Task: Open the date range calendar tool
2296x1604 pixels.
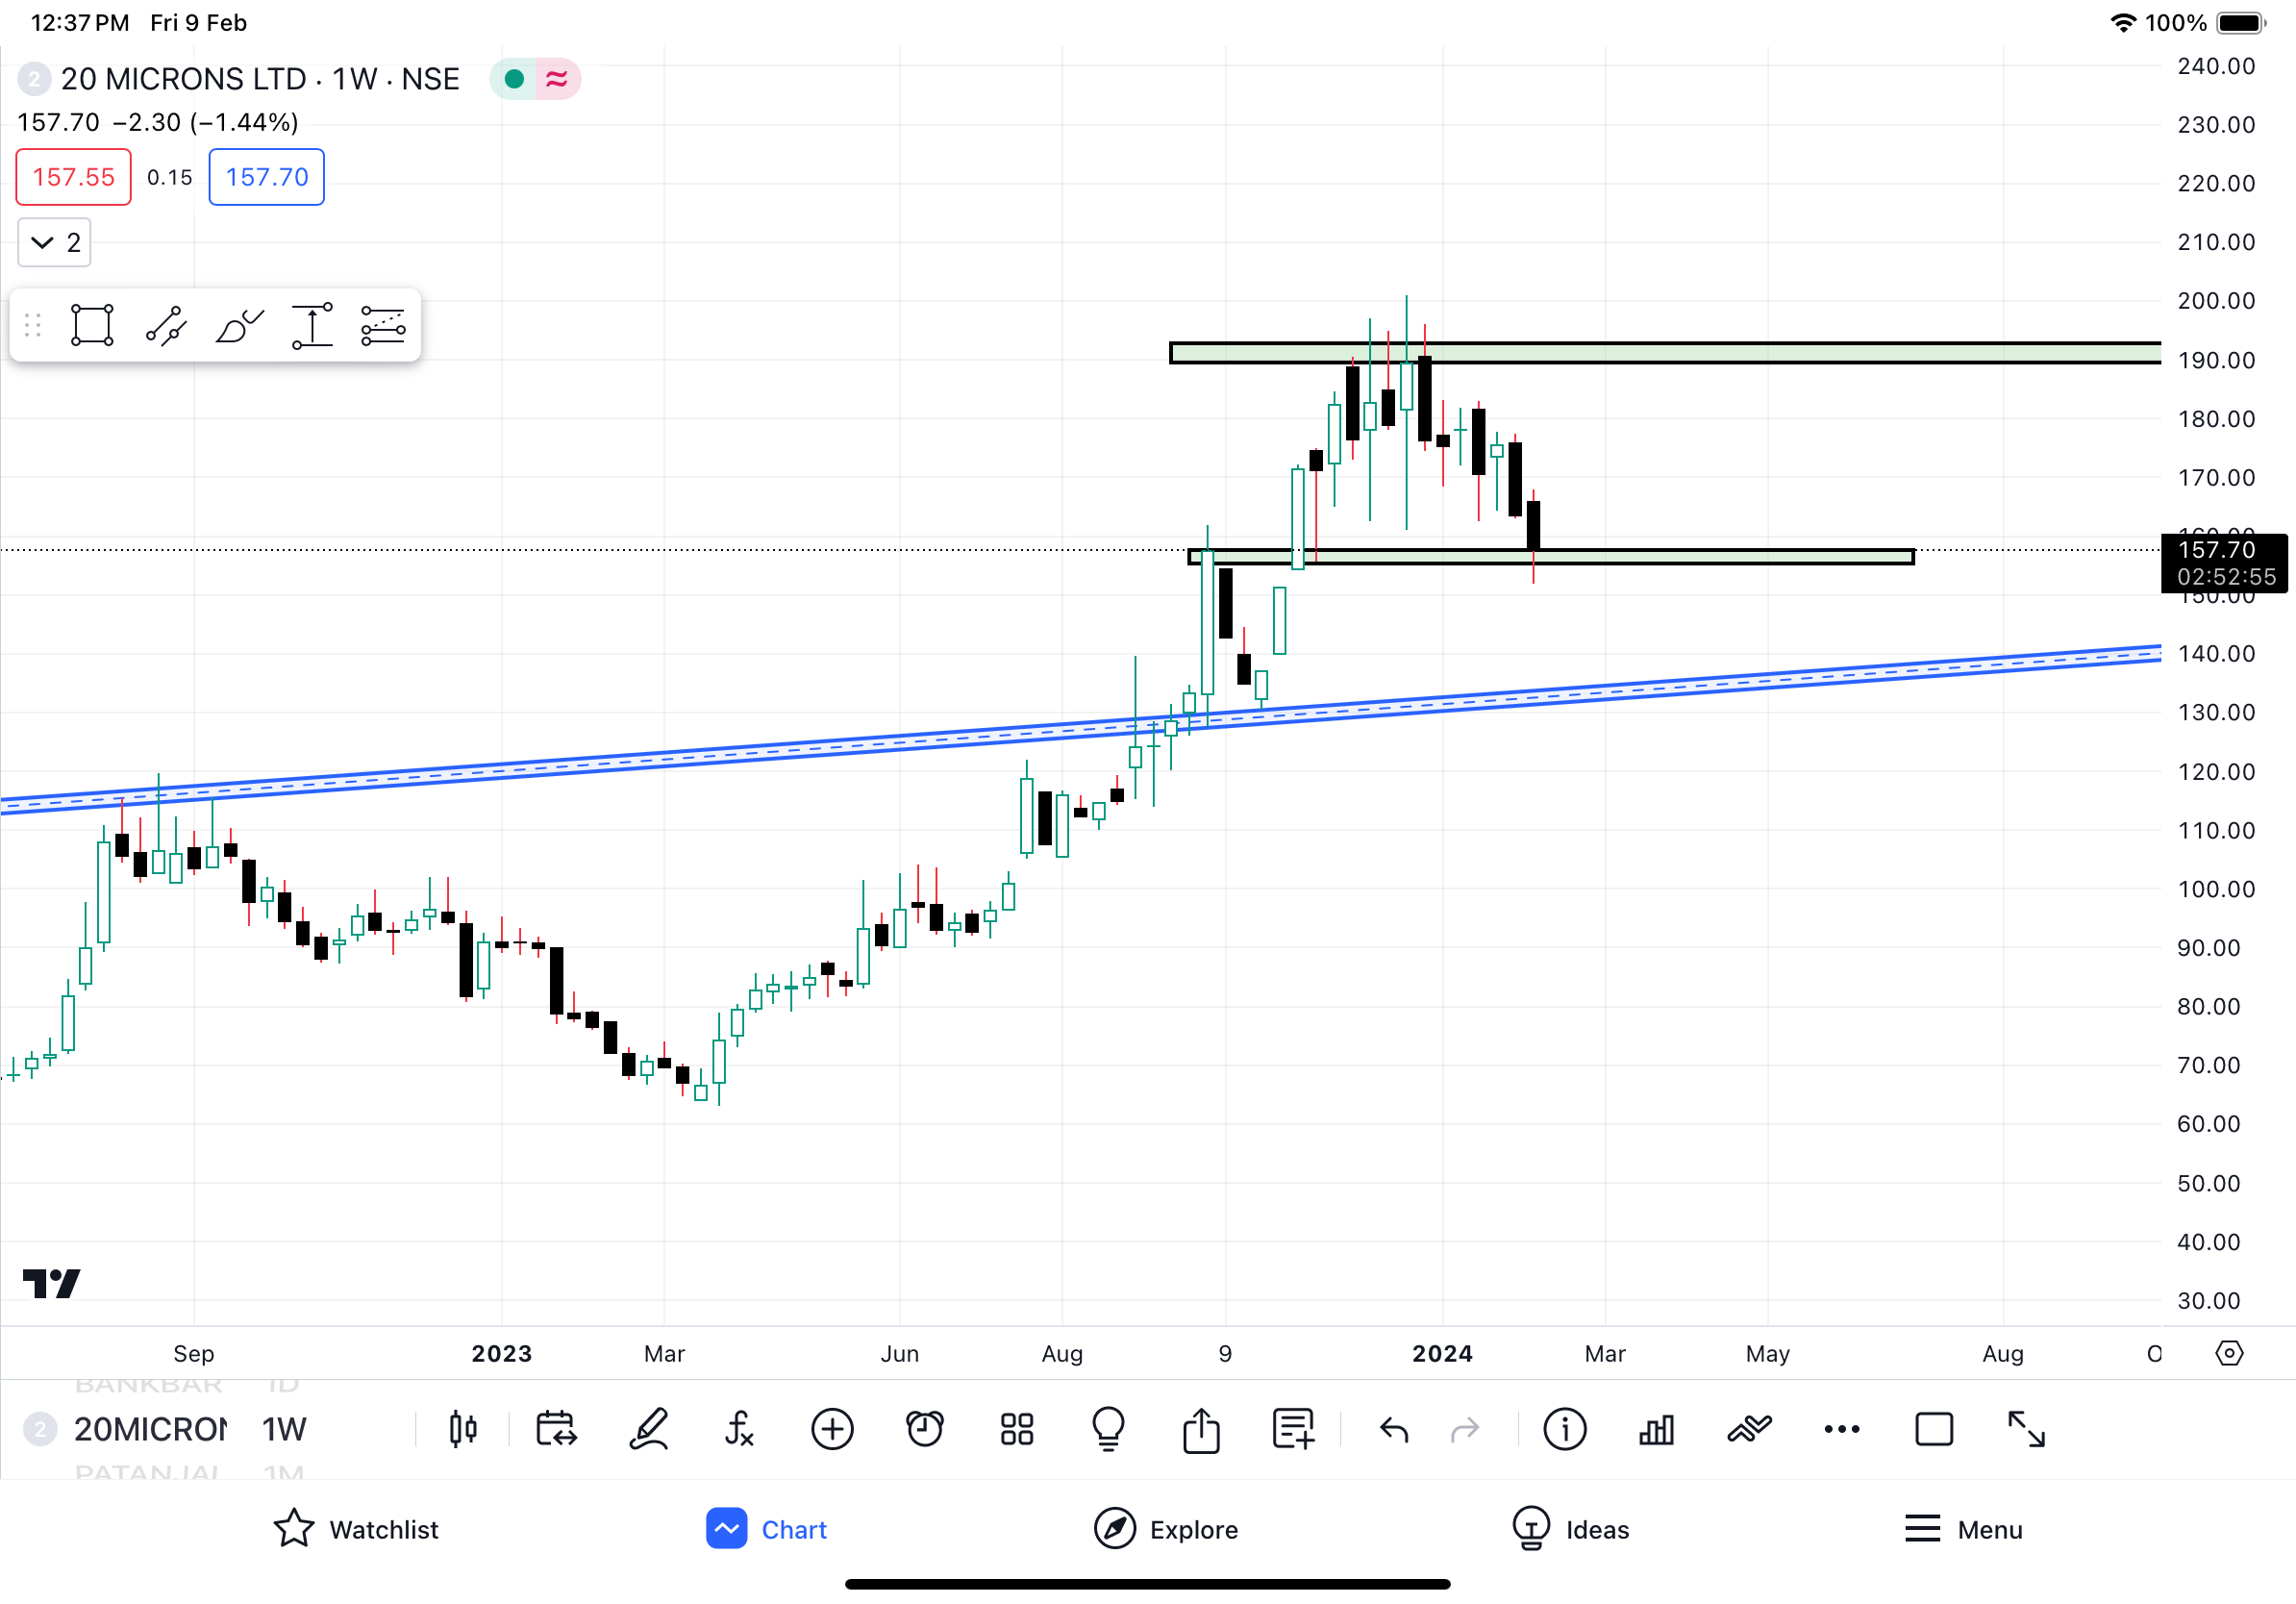Action: pos(556,1429)
